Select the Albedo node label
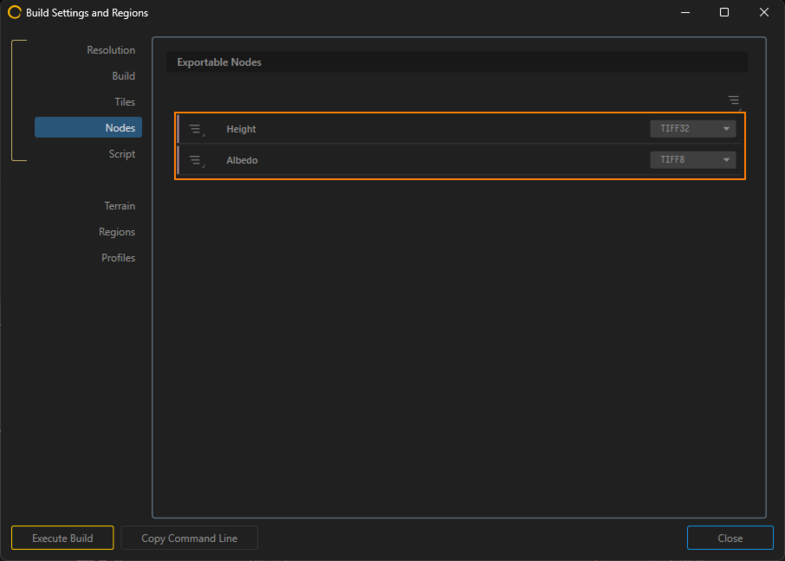The width and height of the screenshot is (785, 561). point(242,161)
